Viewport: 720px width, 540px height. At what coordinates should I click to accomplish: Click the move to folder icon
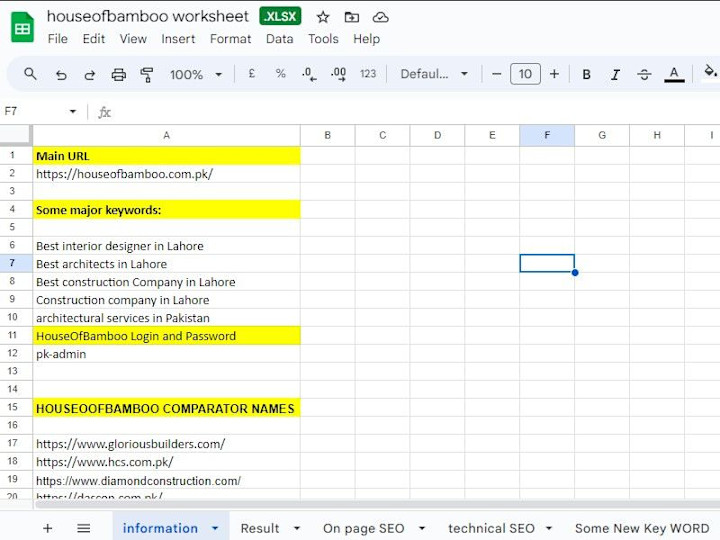(352, 17)
